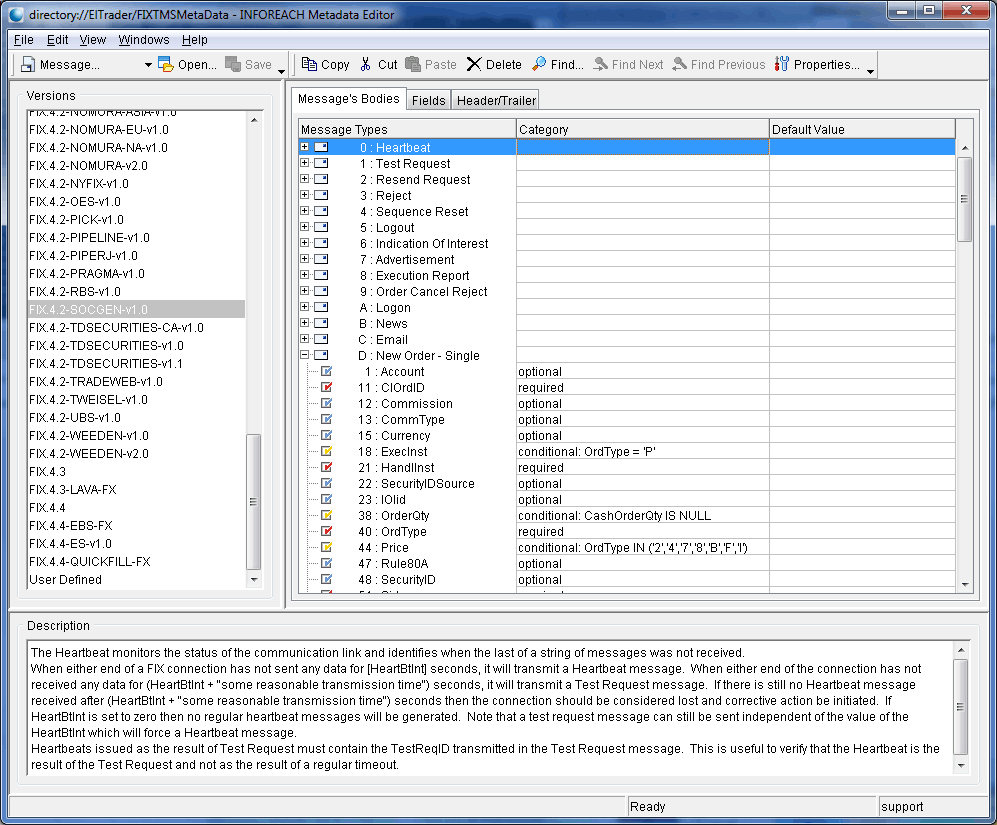The width and height of the screenshot is (997, 825).
Task: Open the Properties toolbar icon
Action: 782,64
